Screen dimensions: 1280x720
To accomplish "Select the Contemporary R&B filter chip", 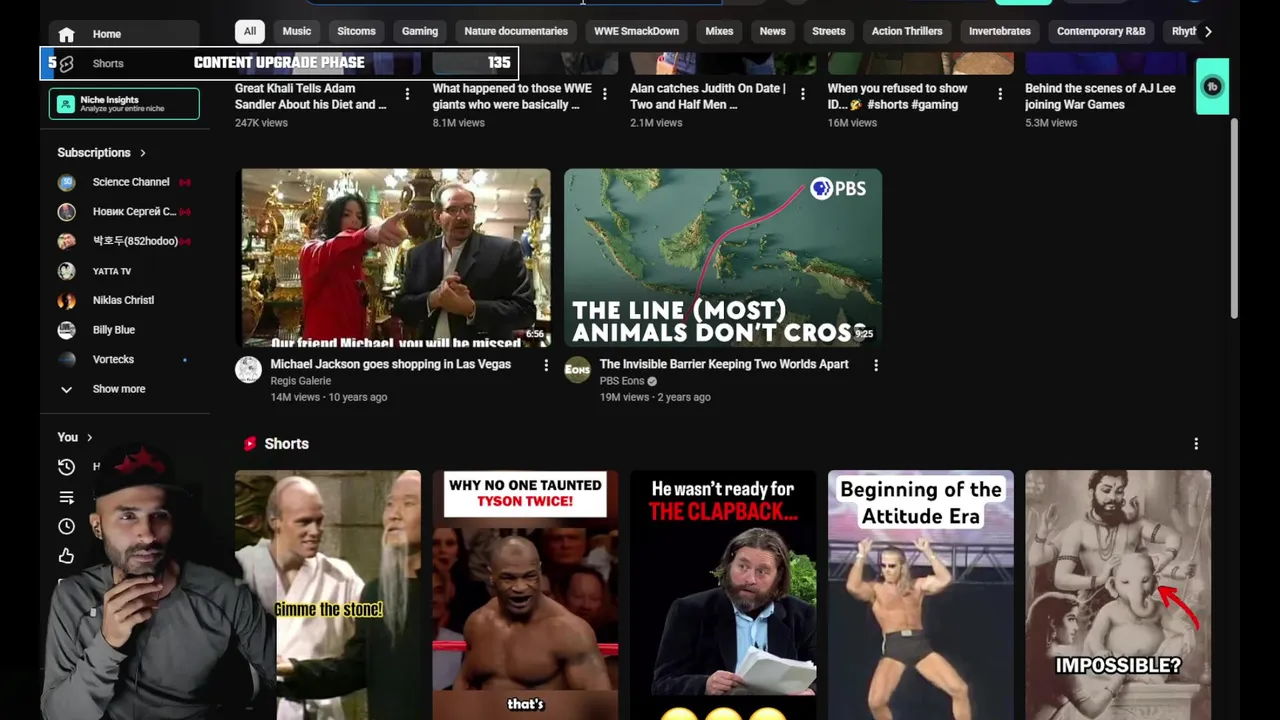I will point(1101,31).
